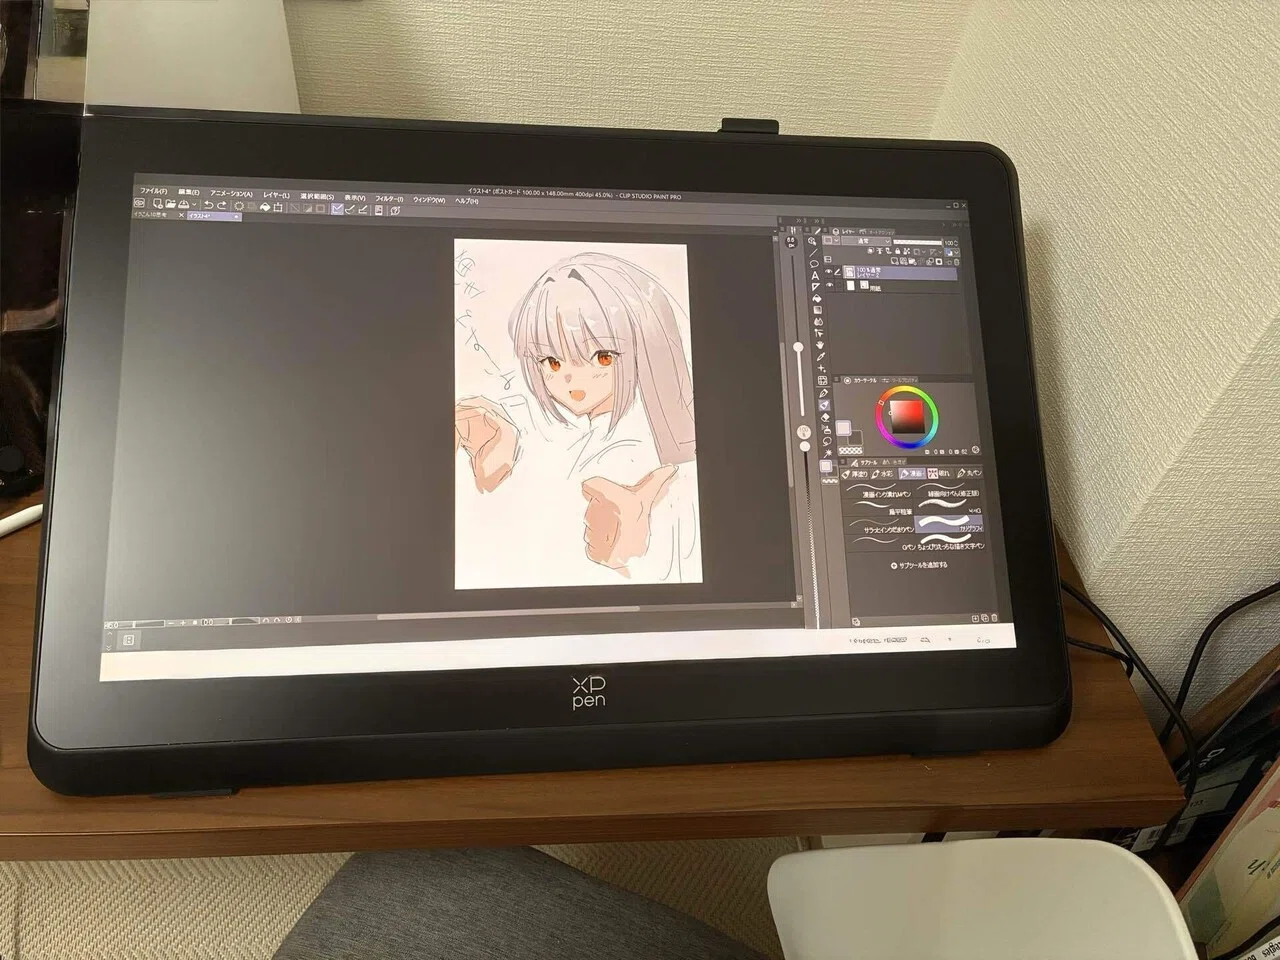This screenshot has width=1280, height=960.
Task: Click the delete sub tool trash icon
Action: (994, 618)
